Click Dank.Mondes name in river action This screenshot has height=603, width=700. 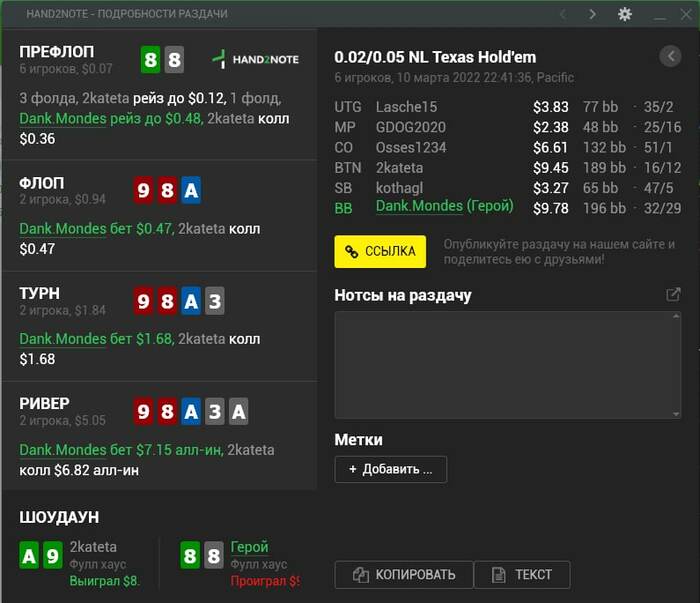point(63,449)
